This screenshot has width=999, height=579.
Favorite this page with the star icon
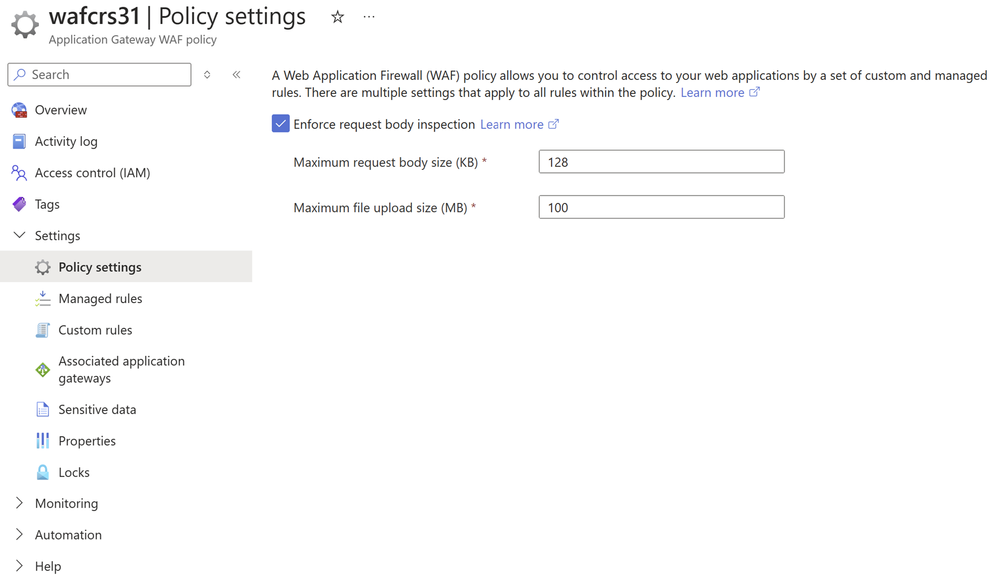pyautogui.click(x=338, y=17)
